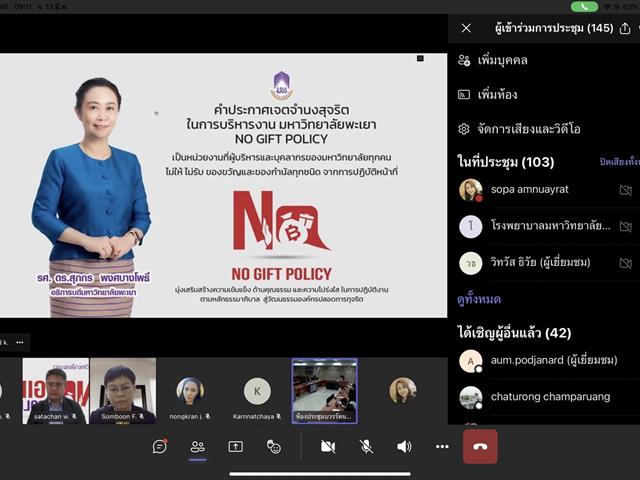The height and width of the screenshot is (480, 640).
Task: Click the gear icon for audio and video
Action: pyautogui.click(x=464, y=129)
